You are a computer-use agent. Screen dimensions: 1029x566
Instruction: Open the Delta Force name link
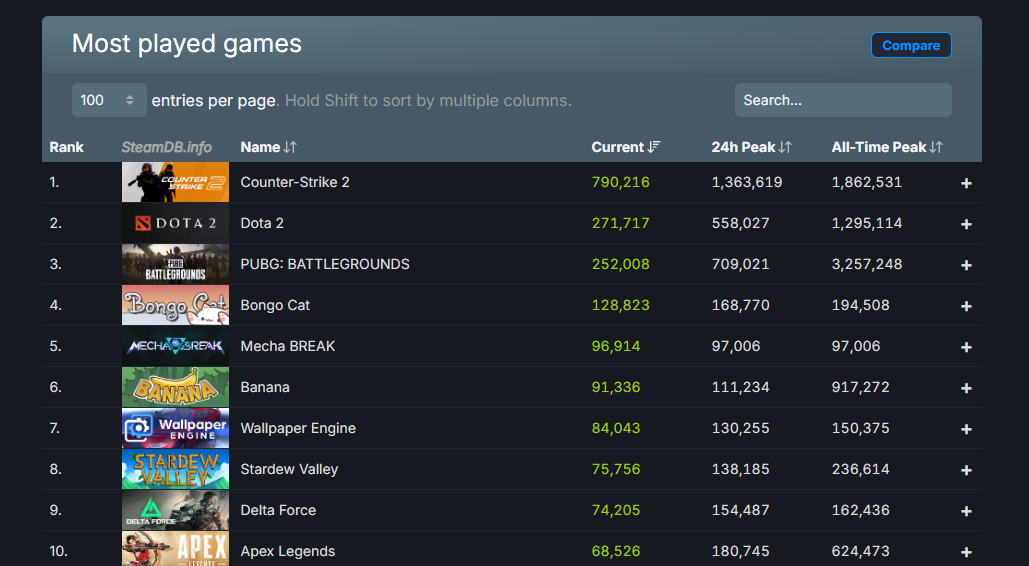278,510
